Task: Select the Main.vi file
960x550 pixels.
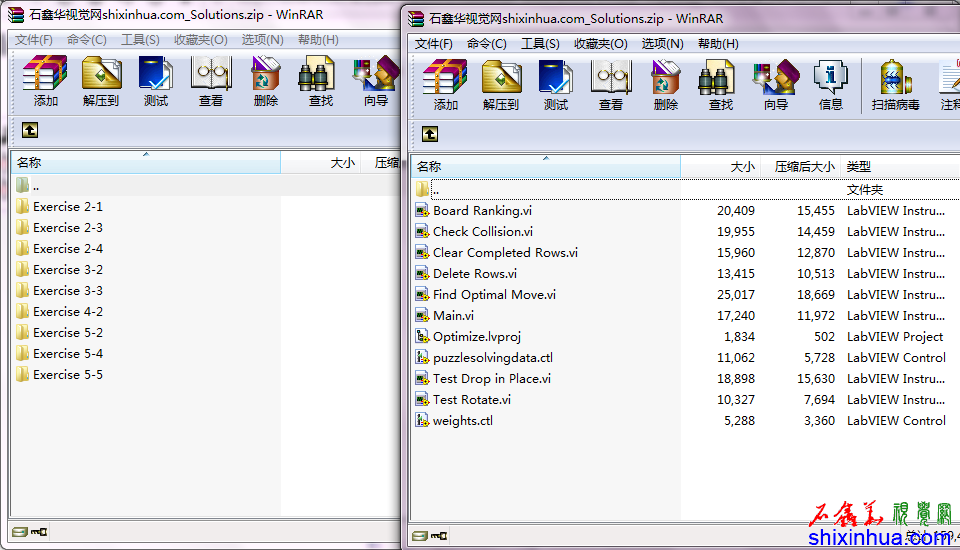Action: click(453, 316)
